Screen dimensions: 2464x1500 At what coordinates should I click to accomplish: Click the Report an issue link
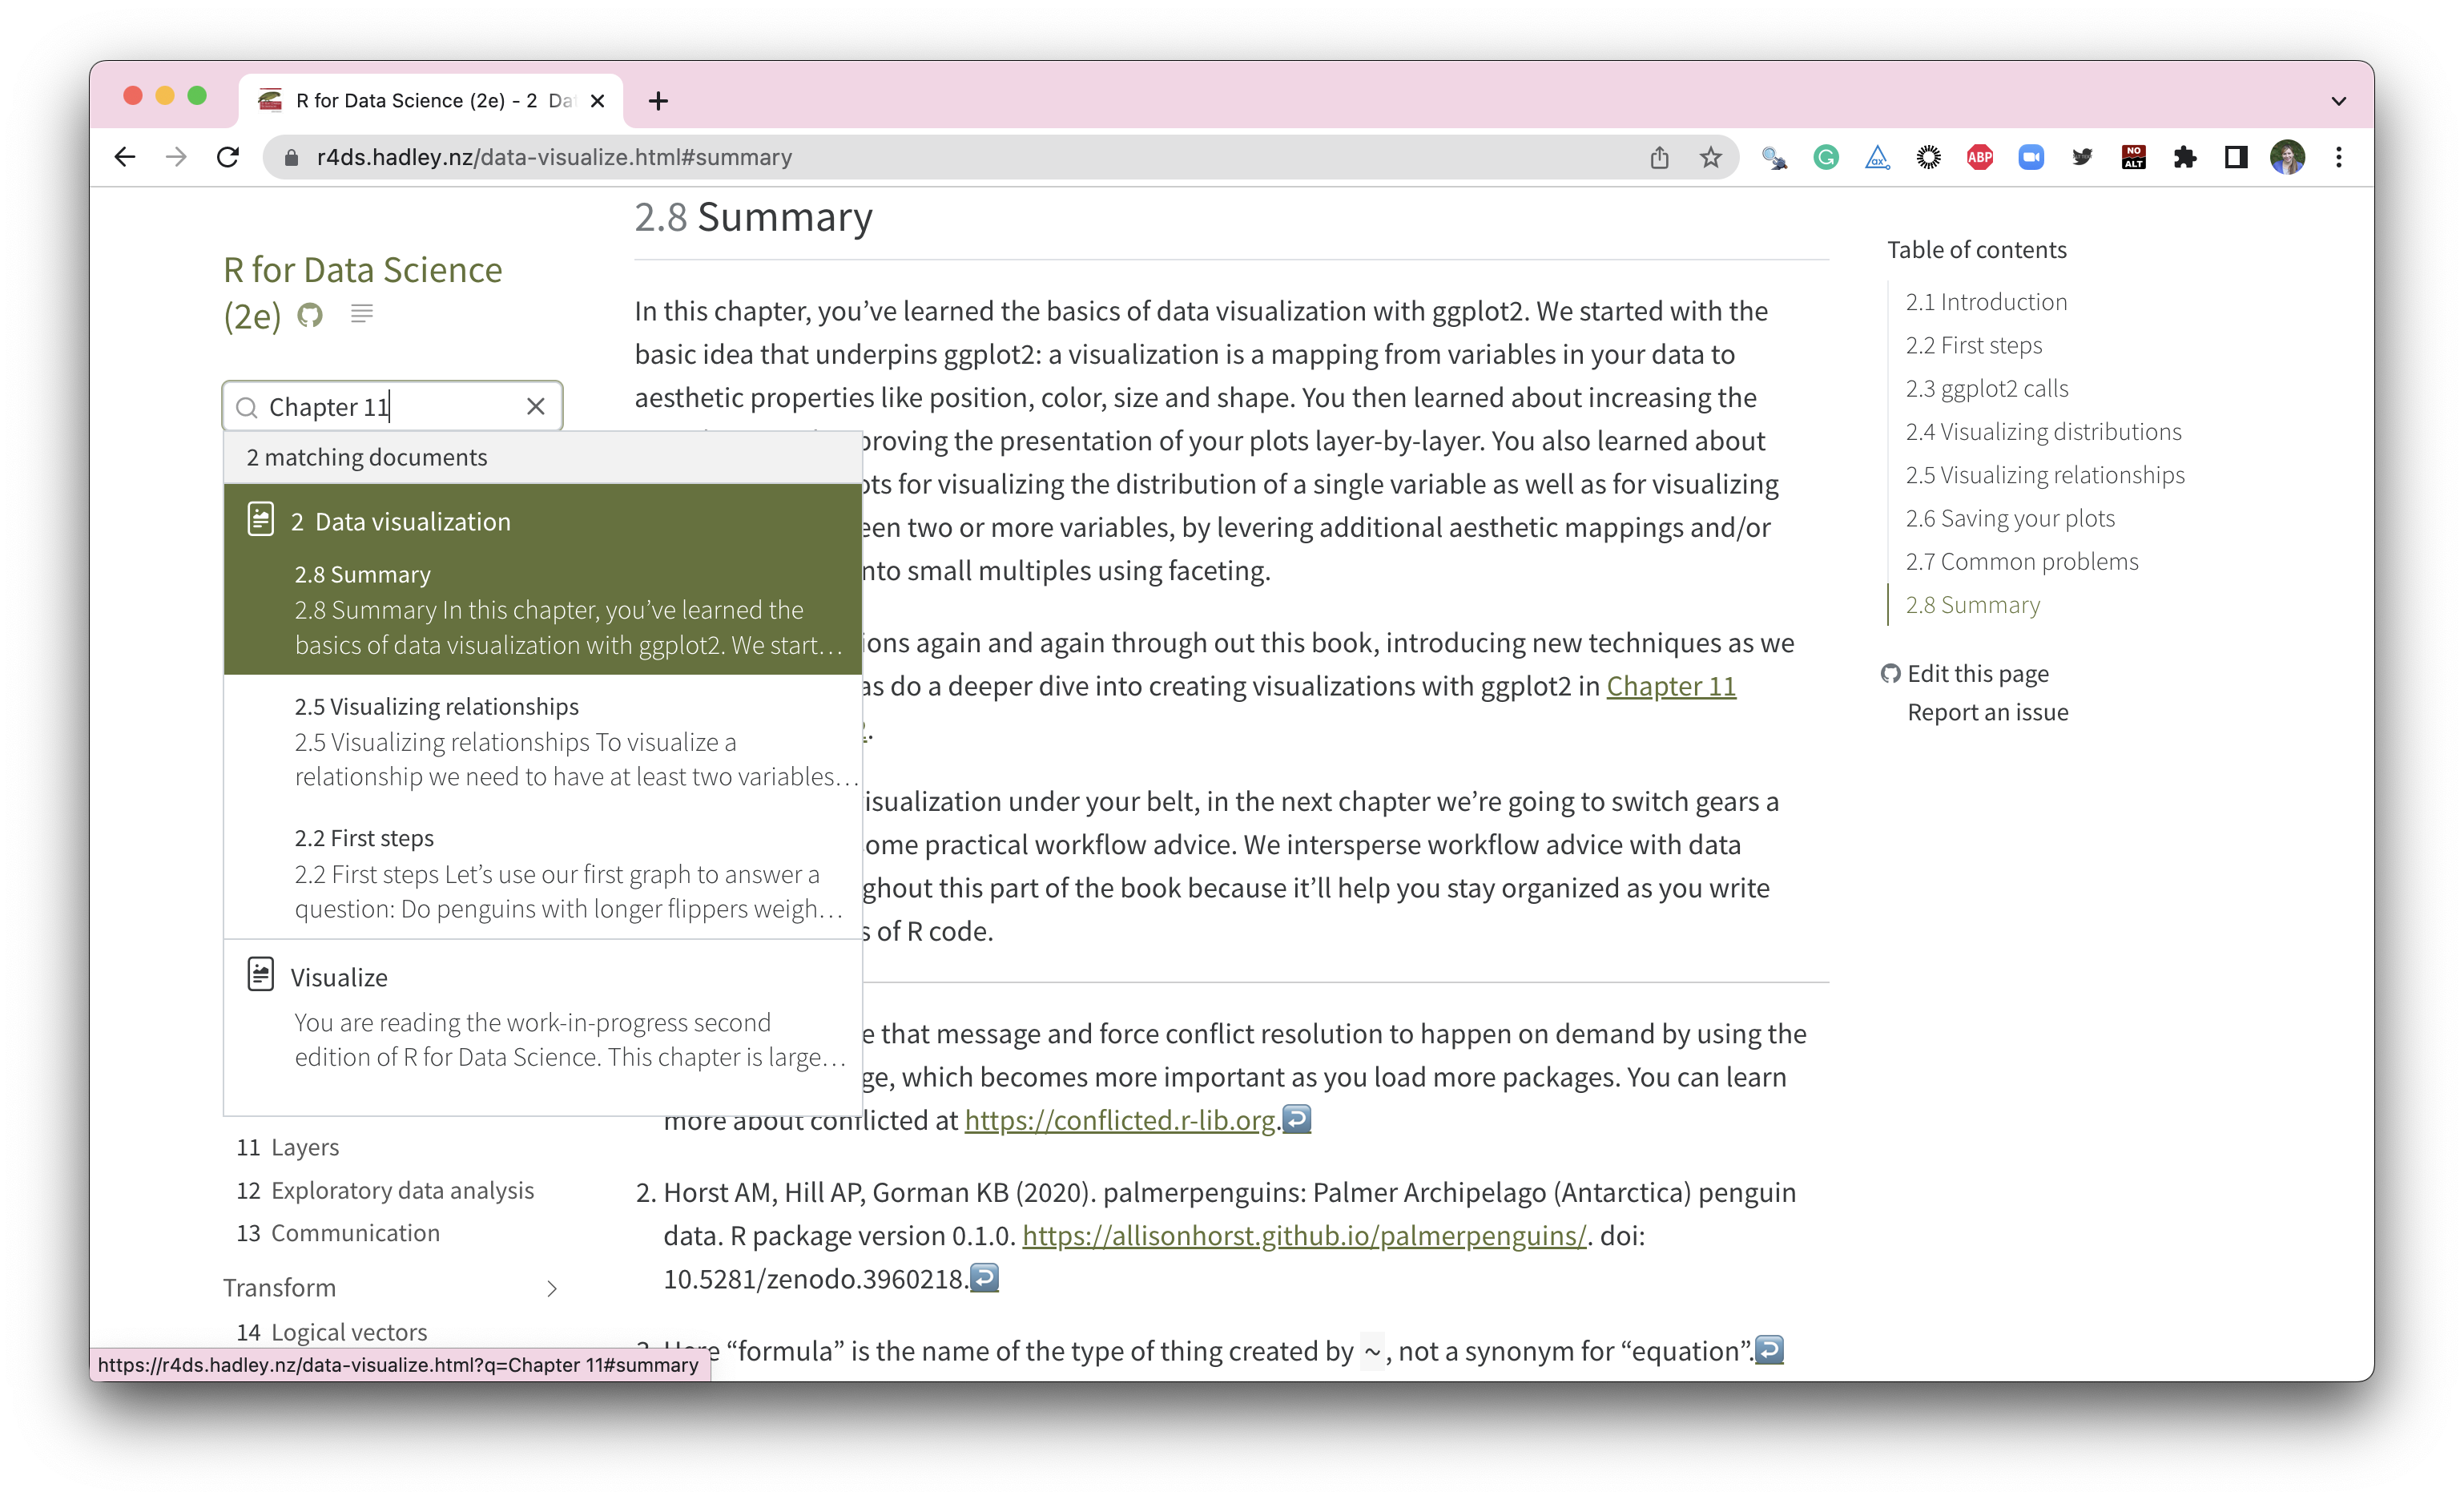click(1987, 712)
